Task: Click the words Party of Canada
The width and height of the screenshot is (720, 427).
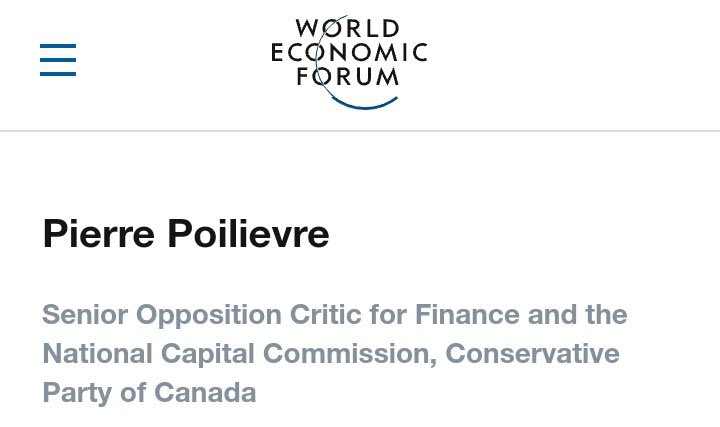Action: tap(149, 392)
